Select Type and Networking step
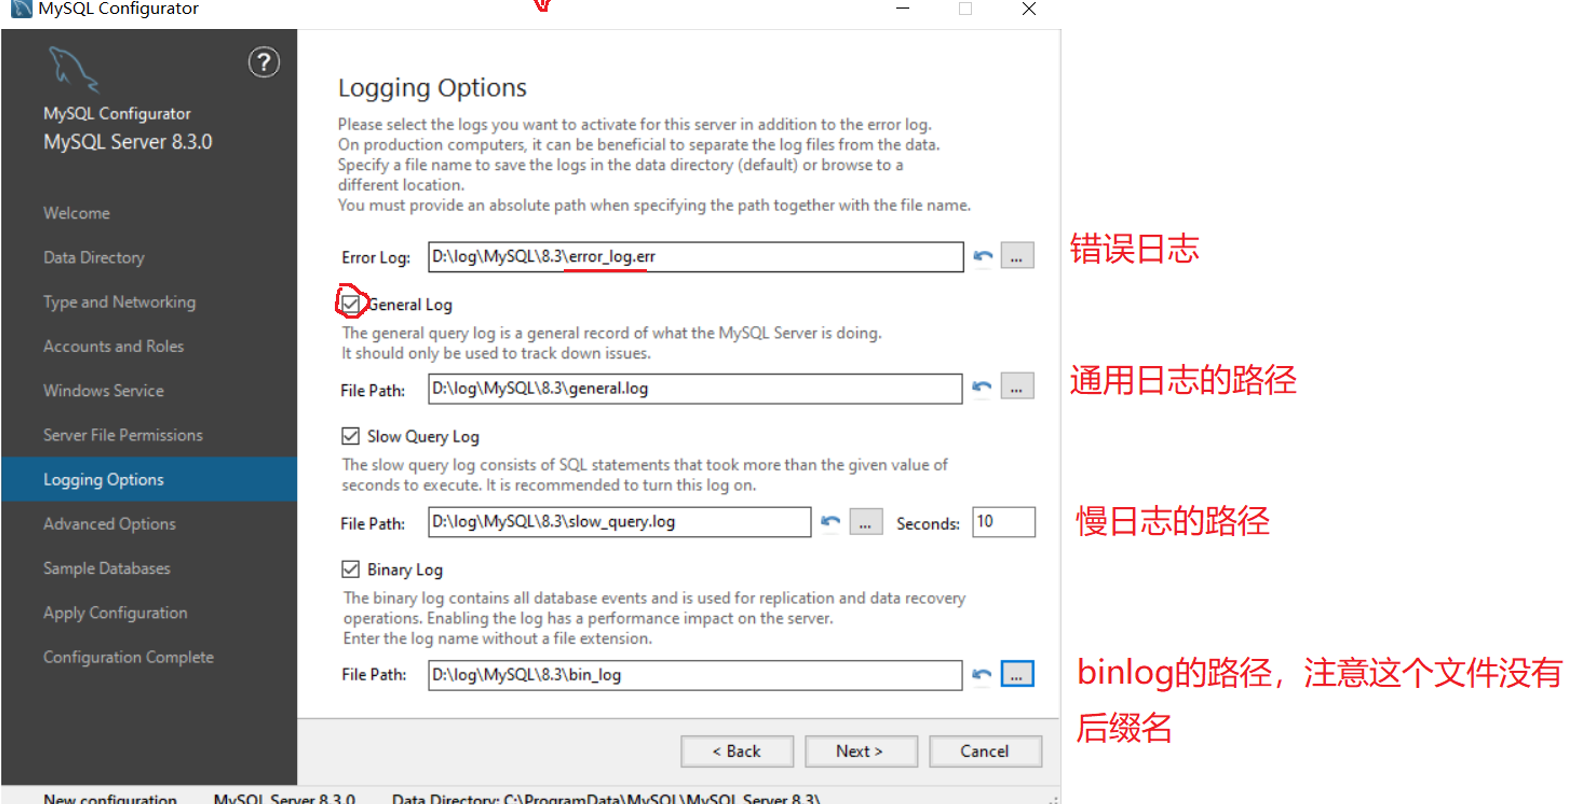Screen dimensions: 1586x804 click(x=119, y=302)
